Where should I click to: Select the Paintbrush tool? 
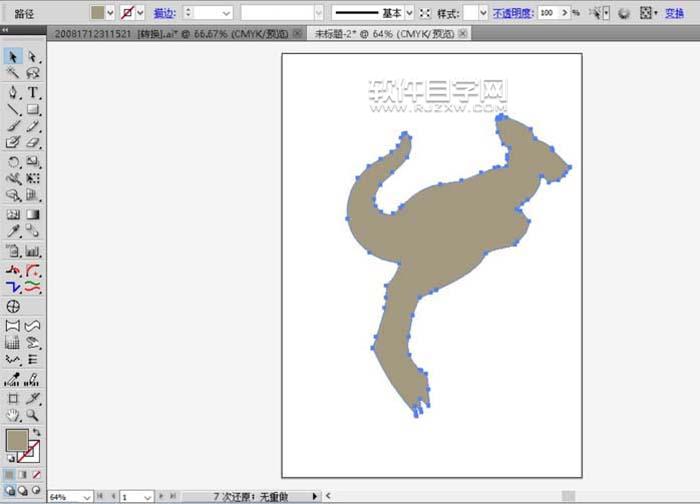(12, 126)
